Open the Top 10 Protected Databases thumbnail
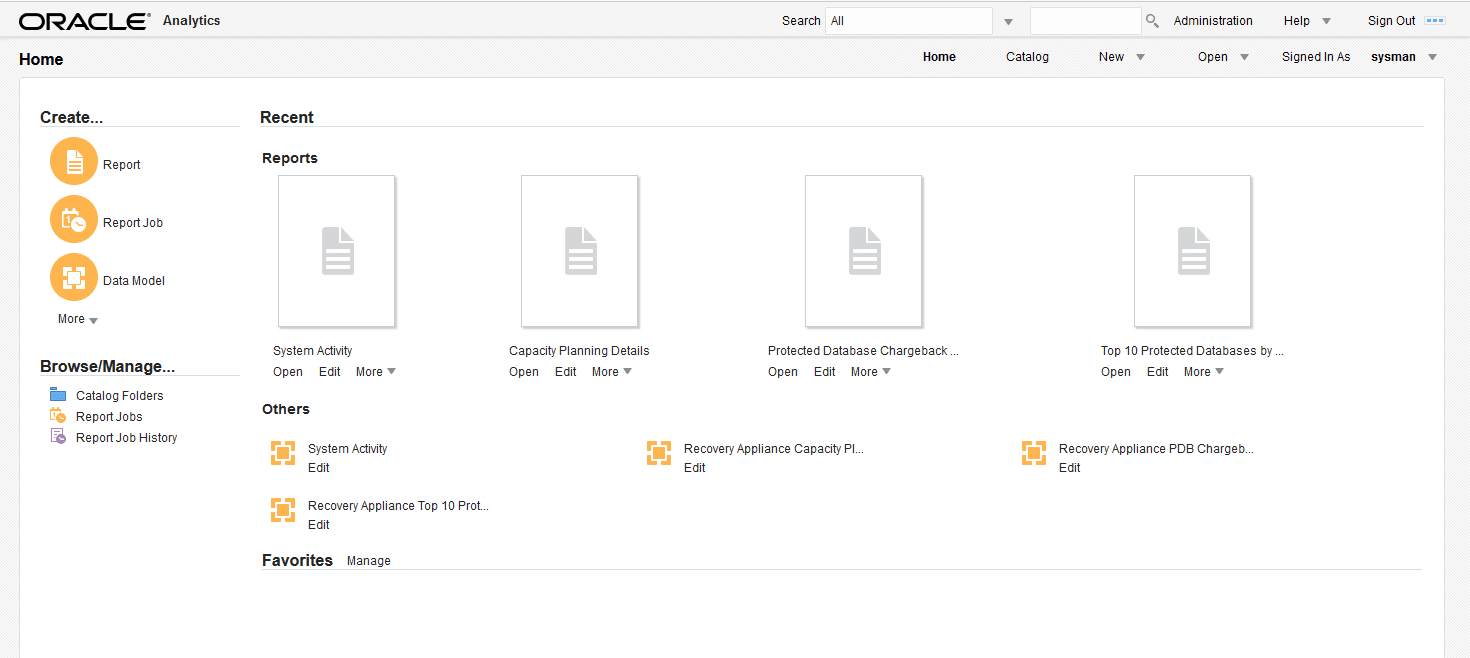 pyautogui.click(x=1193, y=251)
